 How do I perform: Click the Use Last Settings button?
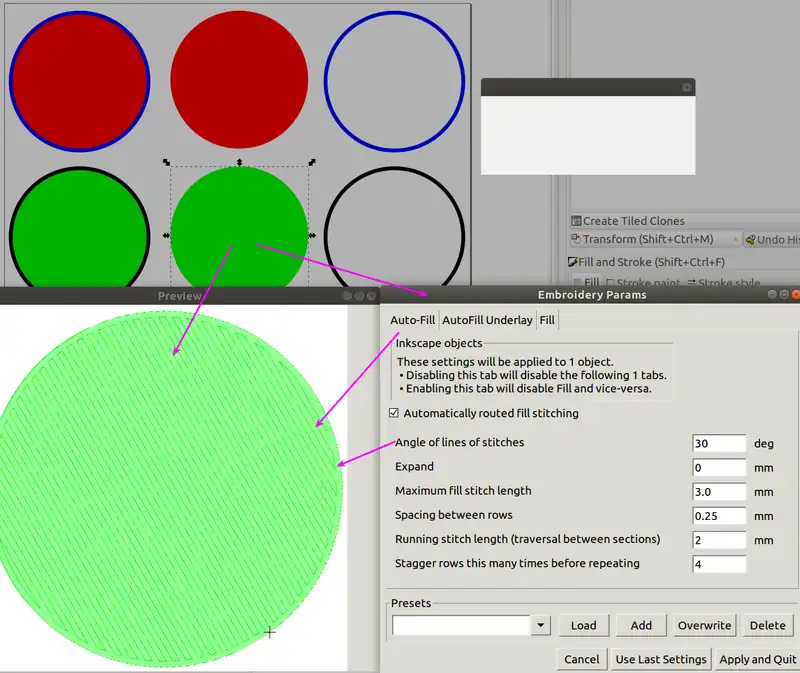[x=661, y=659]
